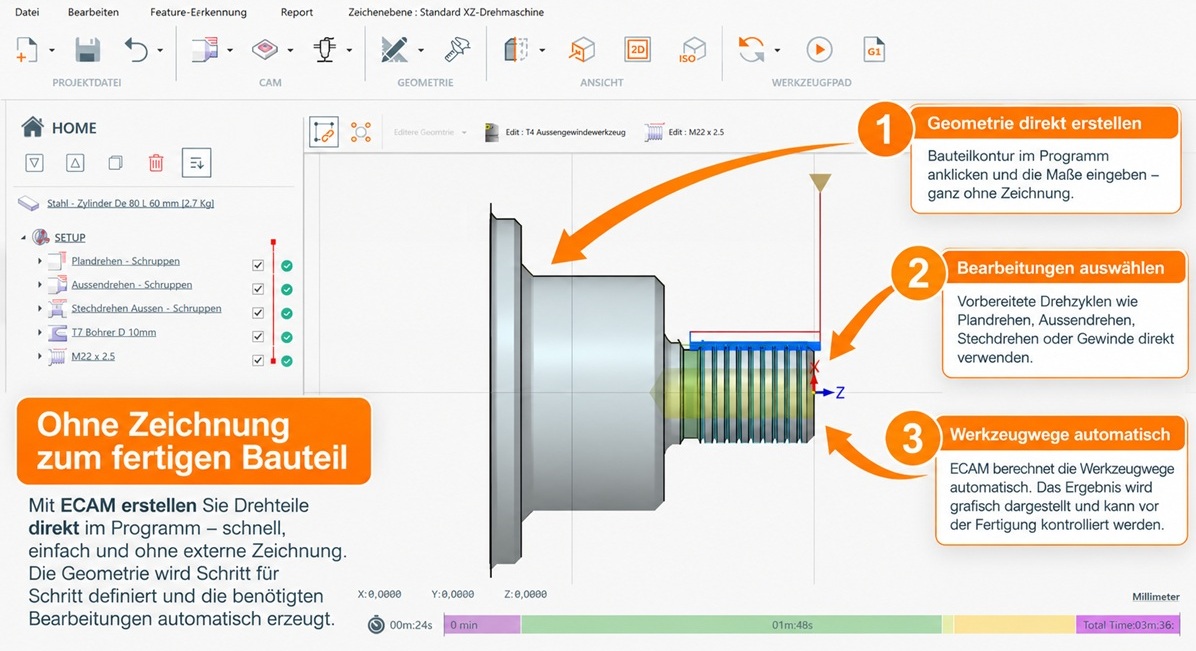This screenshot has width=1196, height=651.
Task: Click the green 01m:48s timeline segment
Action: (731, 625)
